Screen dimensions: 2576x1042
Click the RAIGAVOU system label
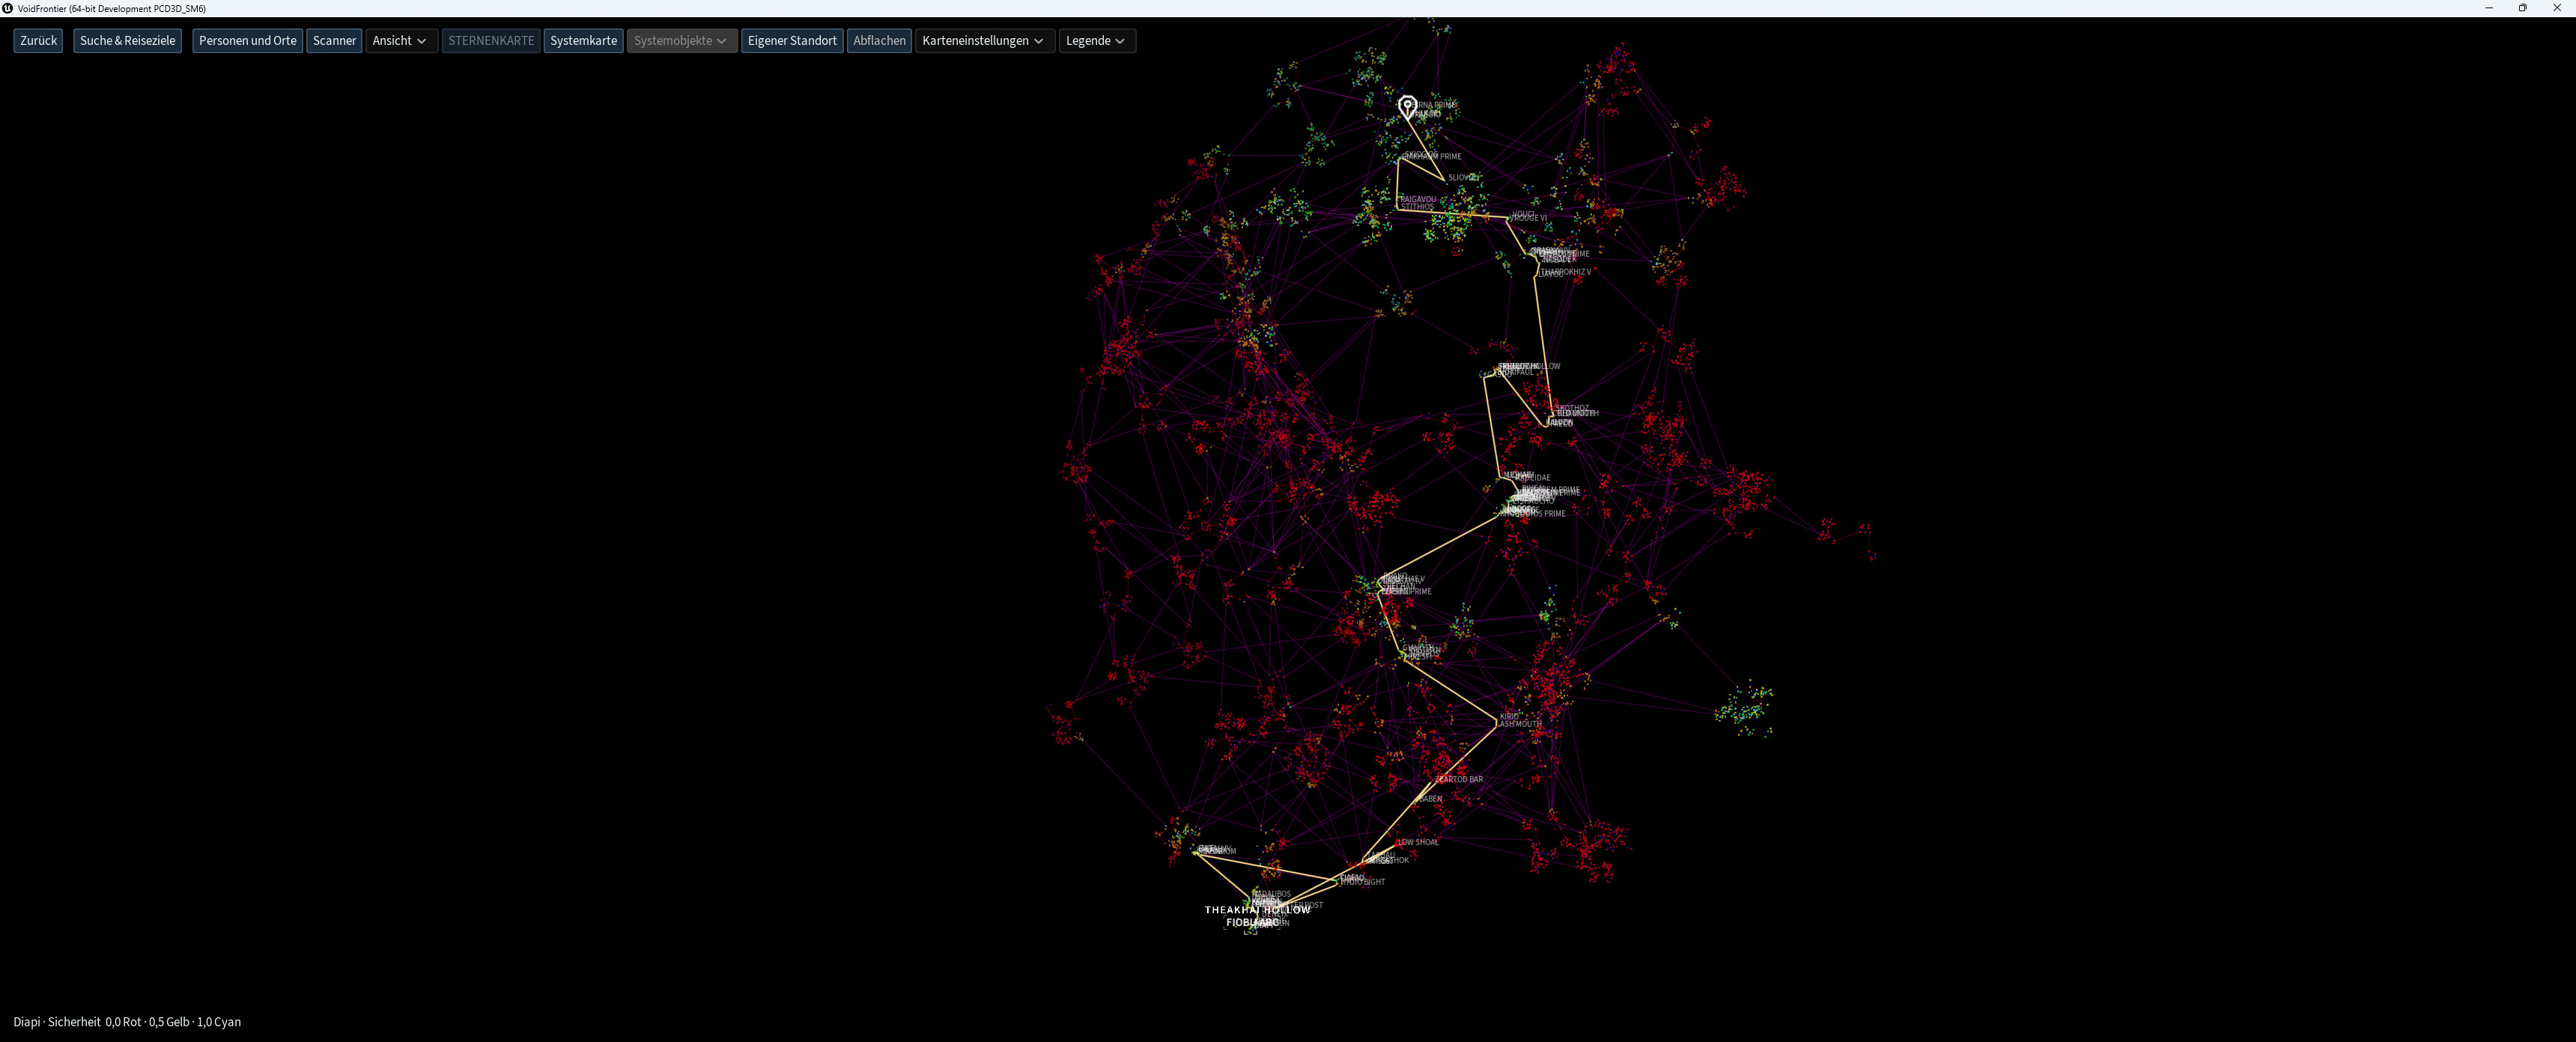1418,199
